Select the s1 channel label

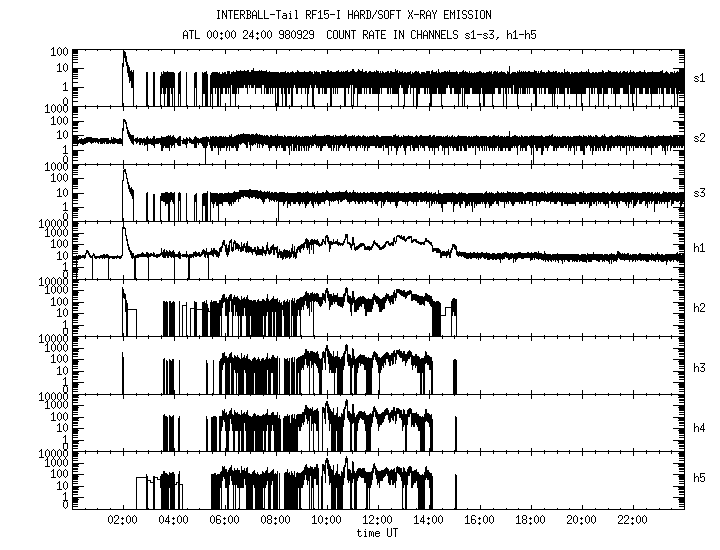(x=699, y=78)
